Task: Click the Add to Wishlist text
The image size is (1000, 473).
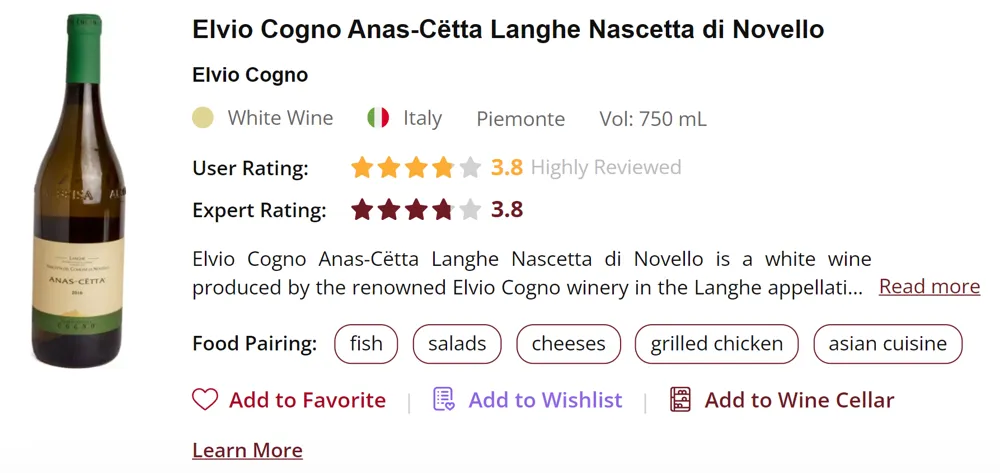Action: point(545,400)
